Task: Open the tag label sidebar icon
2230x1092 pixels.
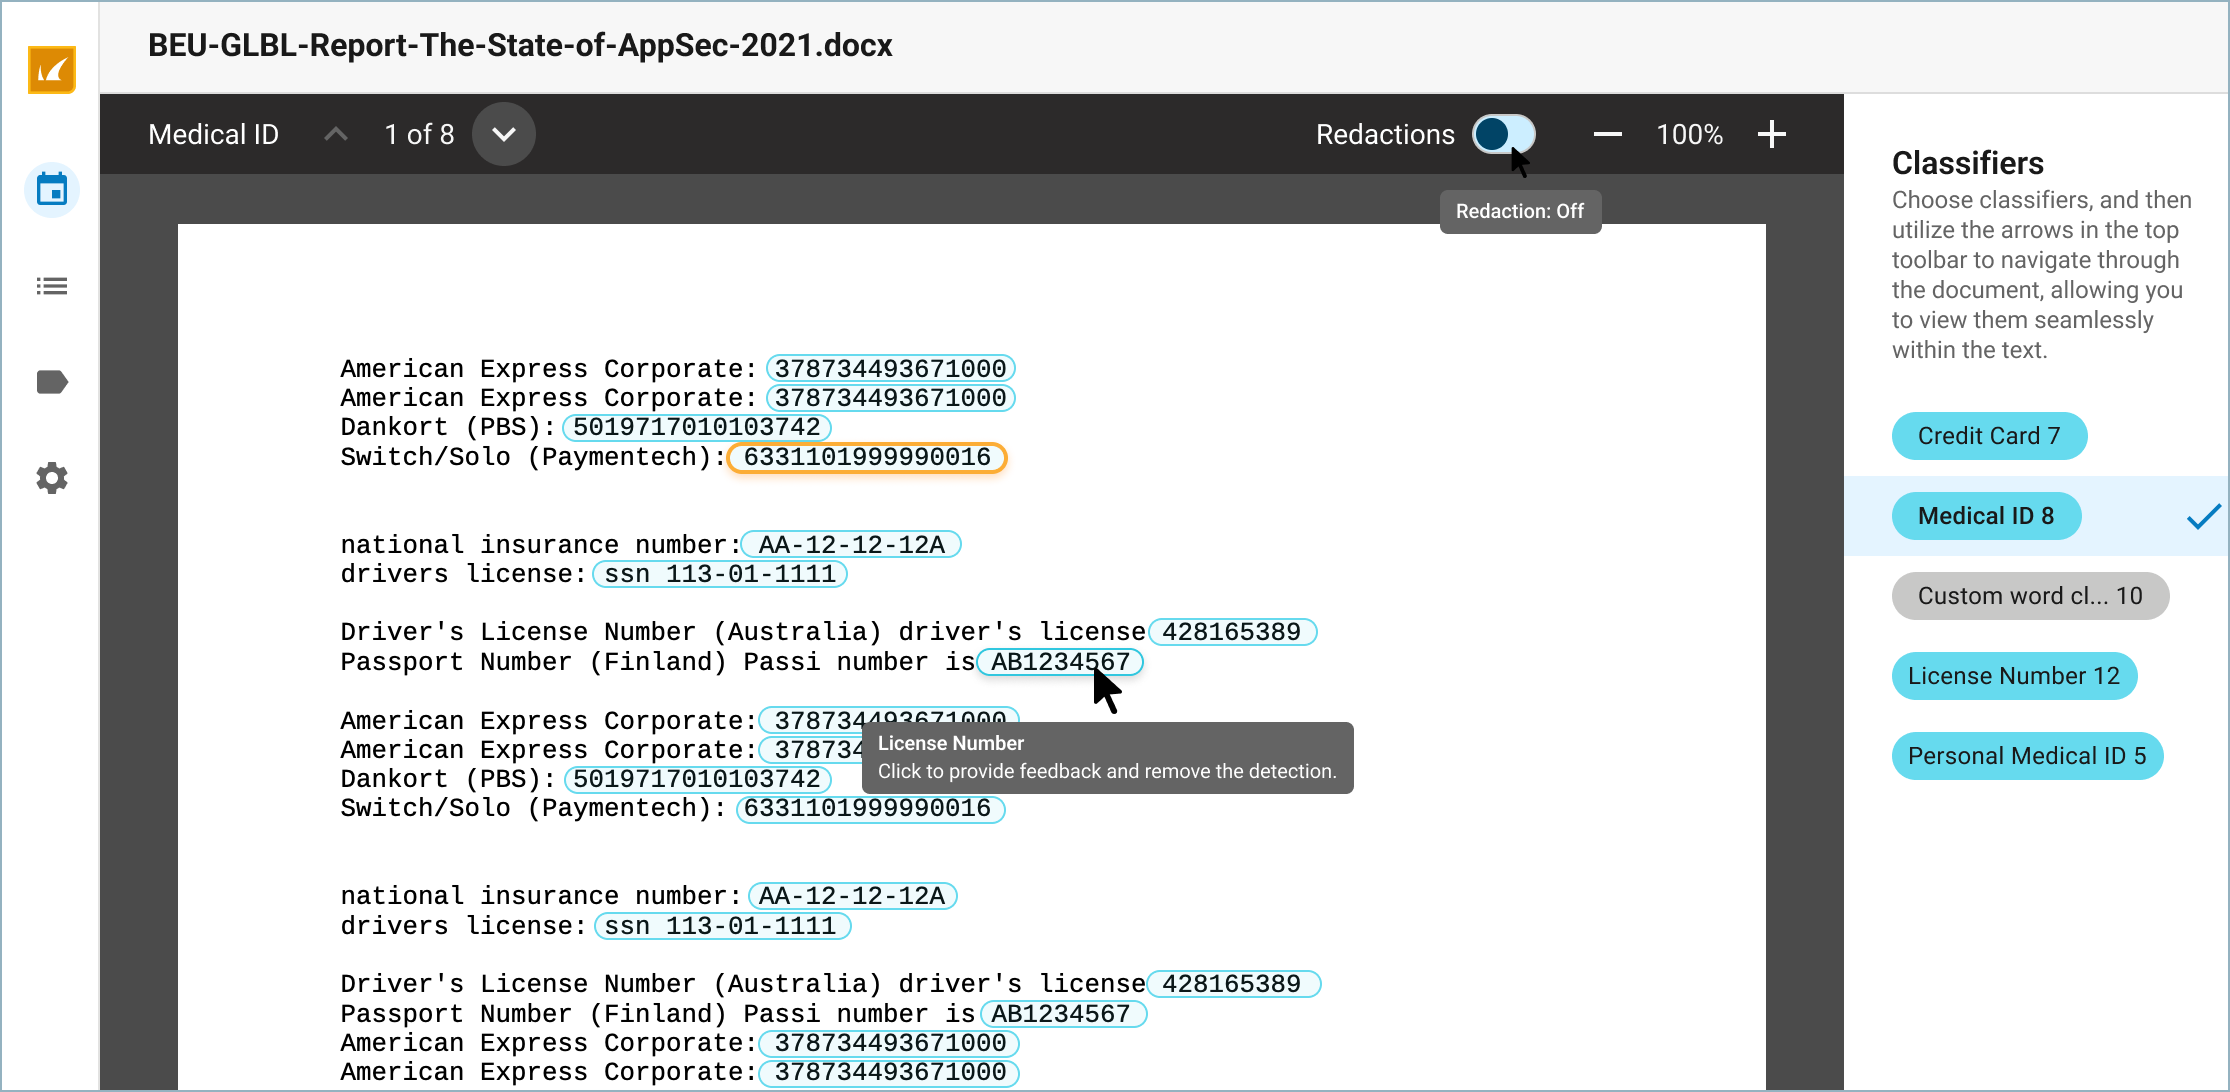Action: click(x=52, y=382)
